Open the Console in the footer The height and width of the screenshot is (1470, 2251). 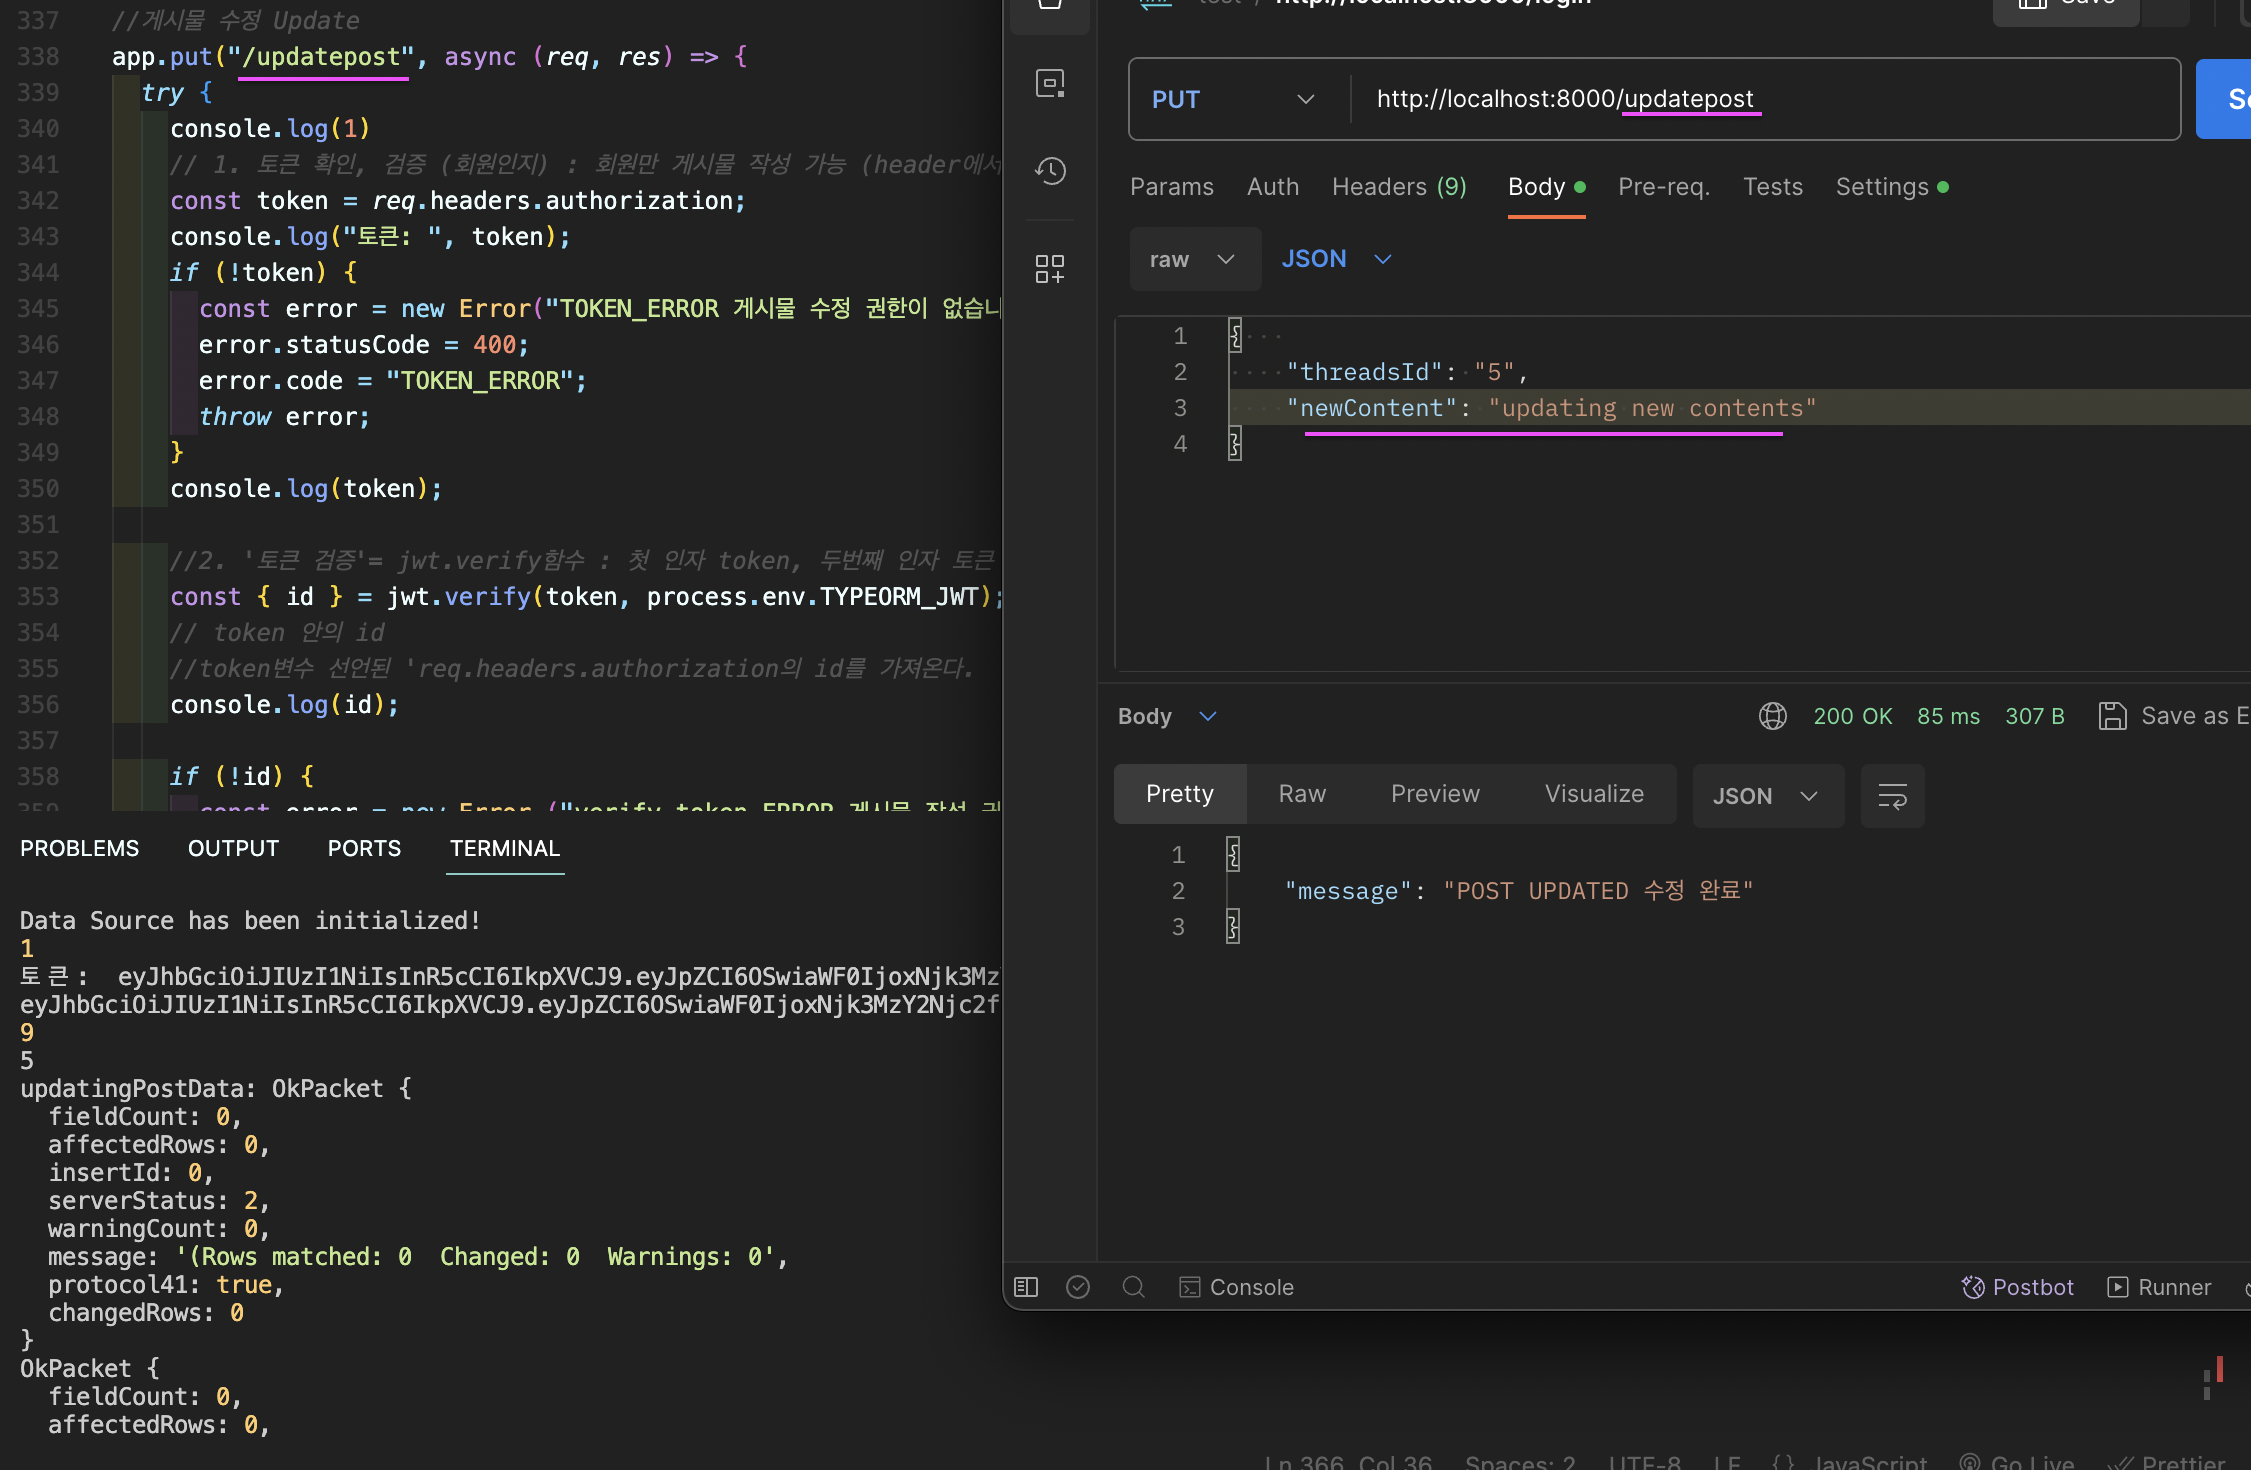(x=1237, y=1287)
